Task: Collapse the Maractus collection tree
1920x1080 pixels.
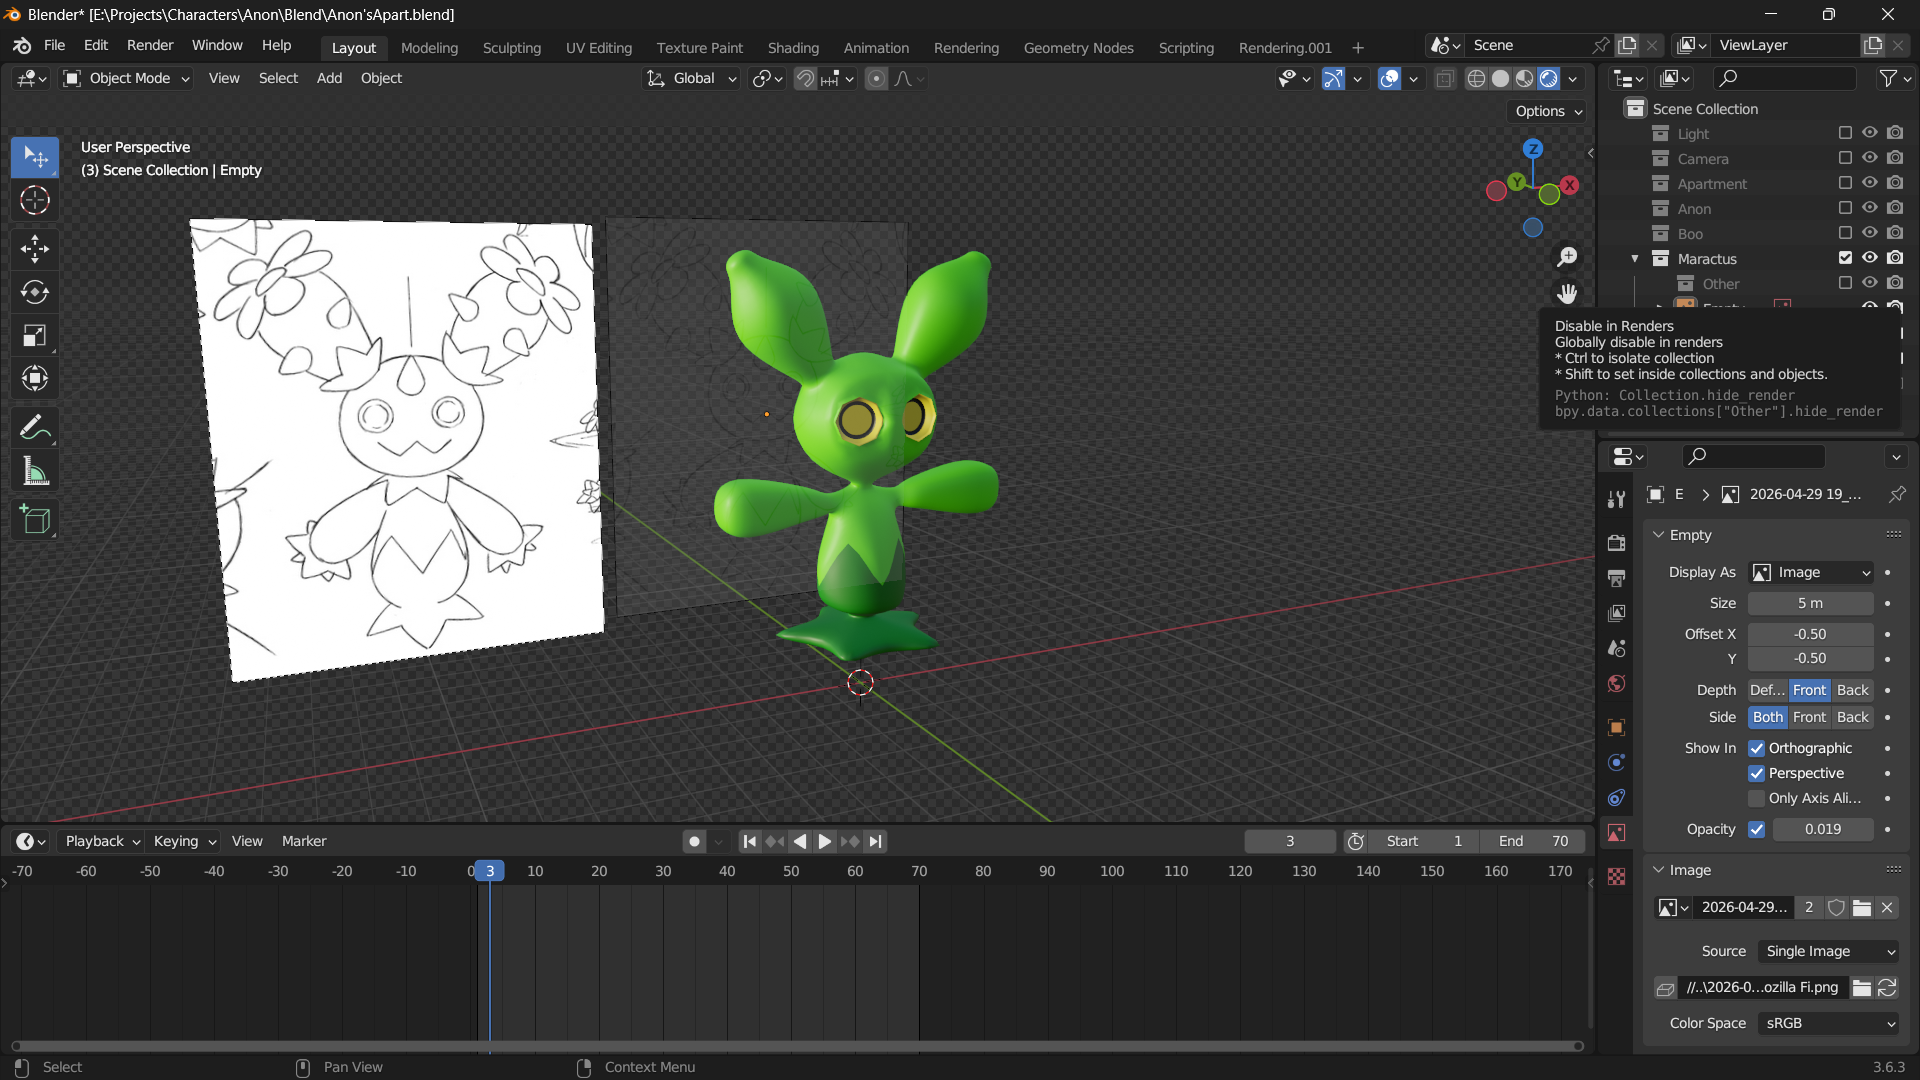Action: click(1635, 259)
